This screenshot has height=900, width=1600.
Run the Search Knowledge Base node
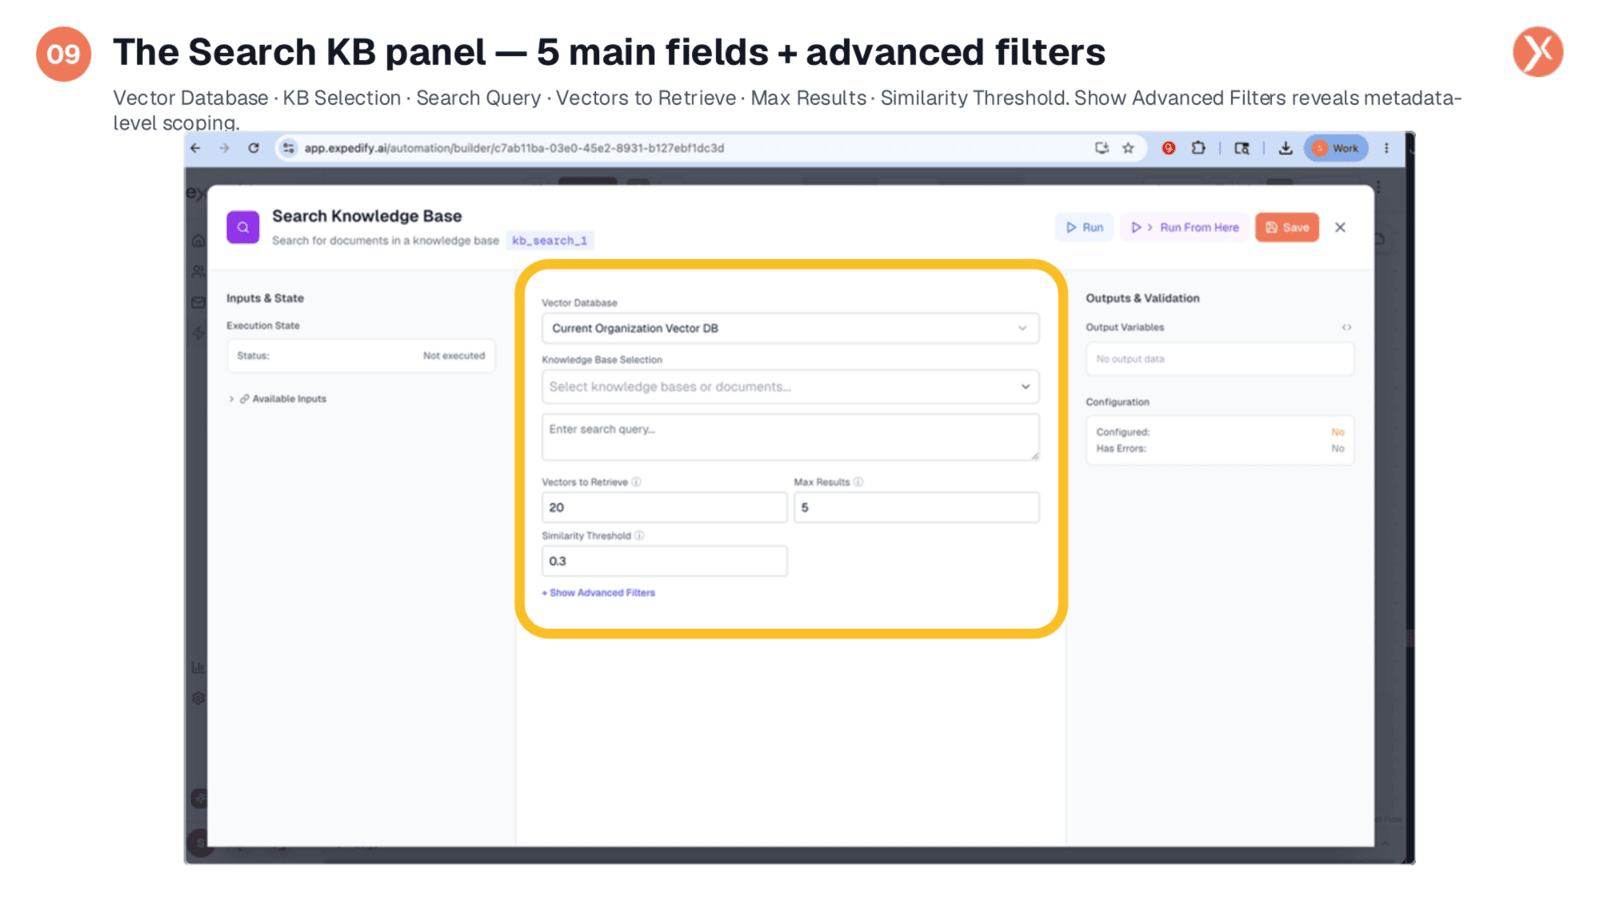[x=1084, y=227]
